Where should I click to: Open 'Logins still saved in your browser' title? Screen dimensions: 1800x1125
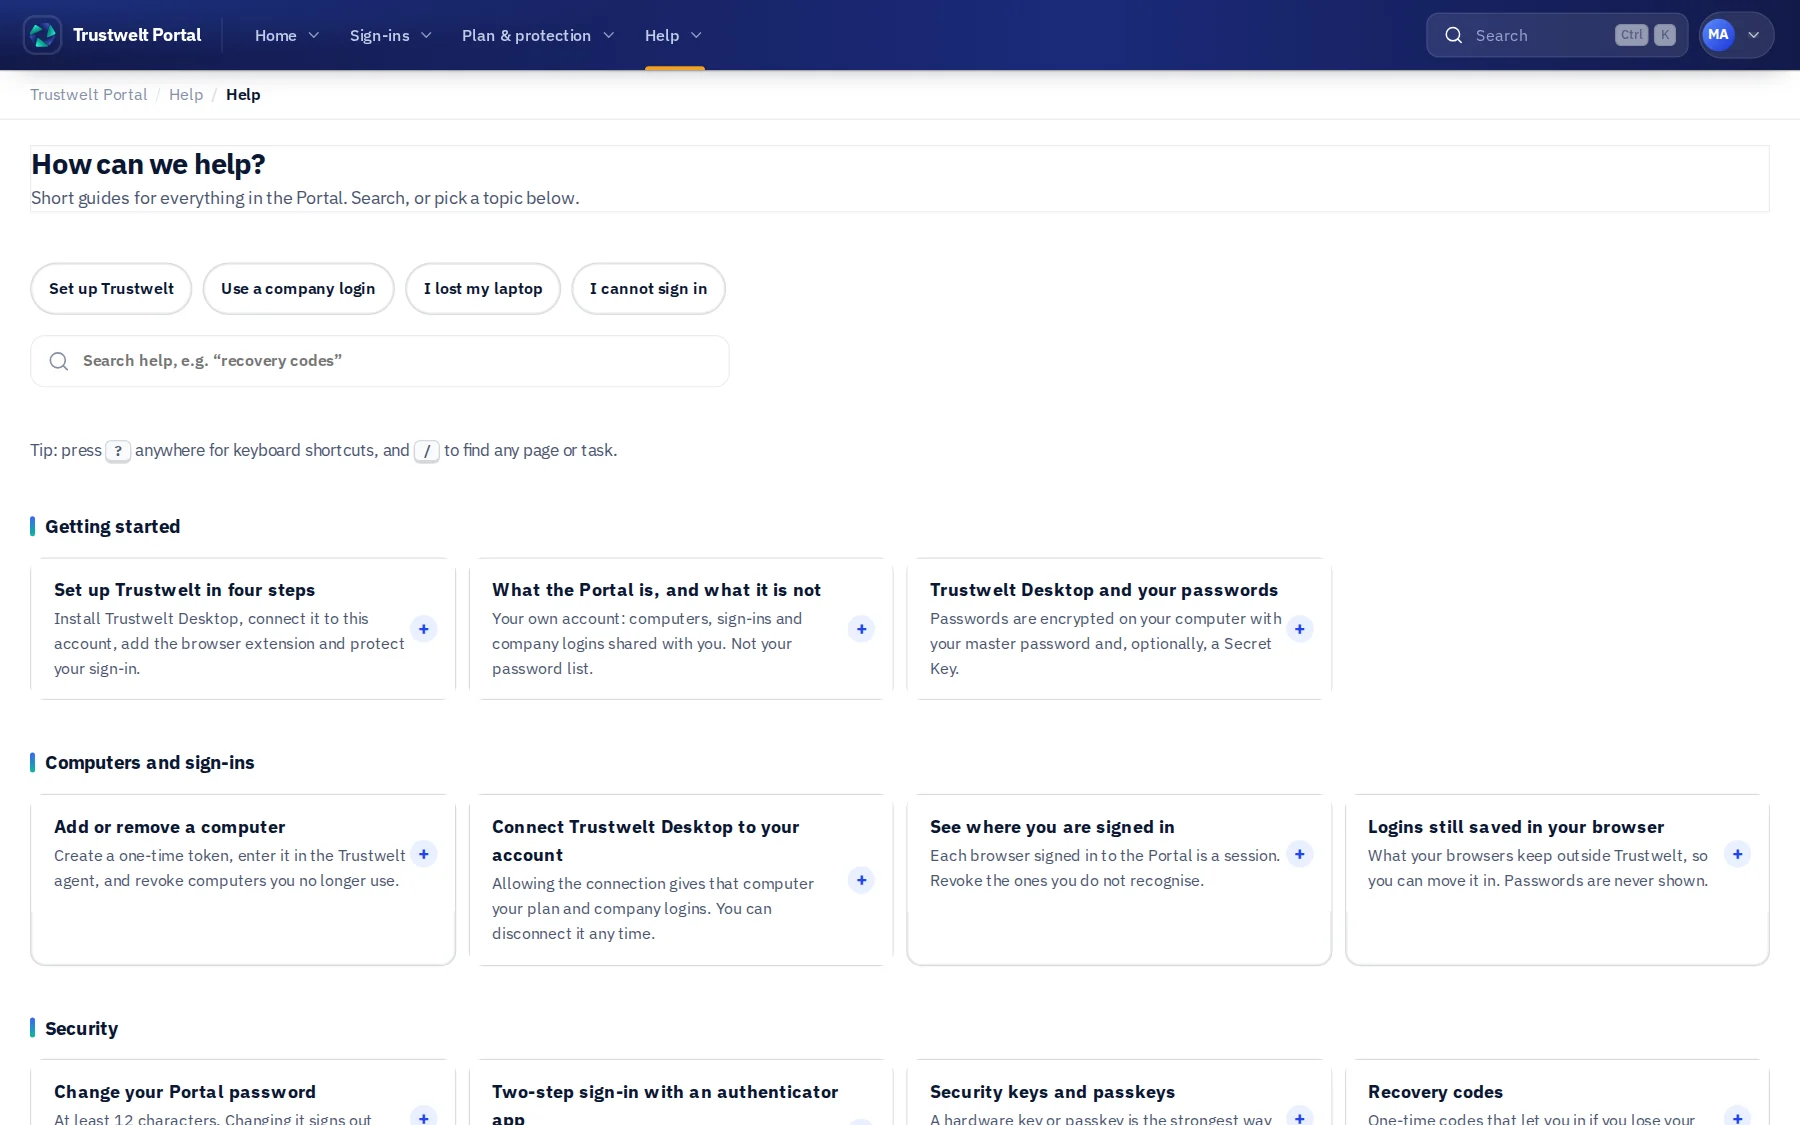click(x=1516, y=827)
